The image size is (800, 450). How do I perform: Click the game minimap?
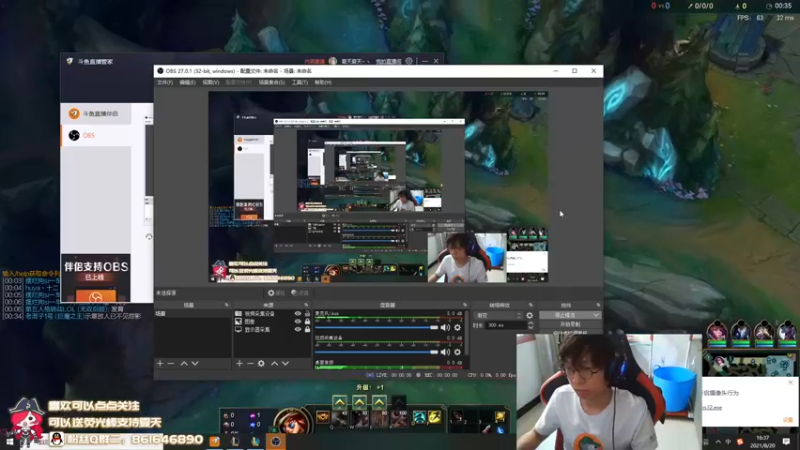tap(749, 364)
